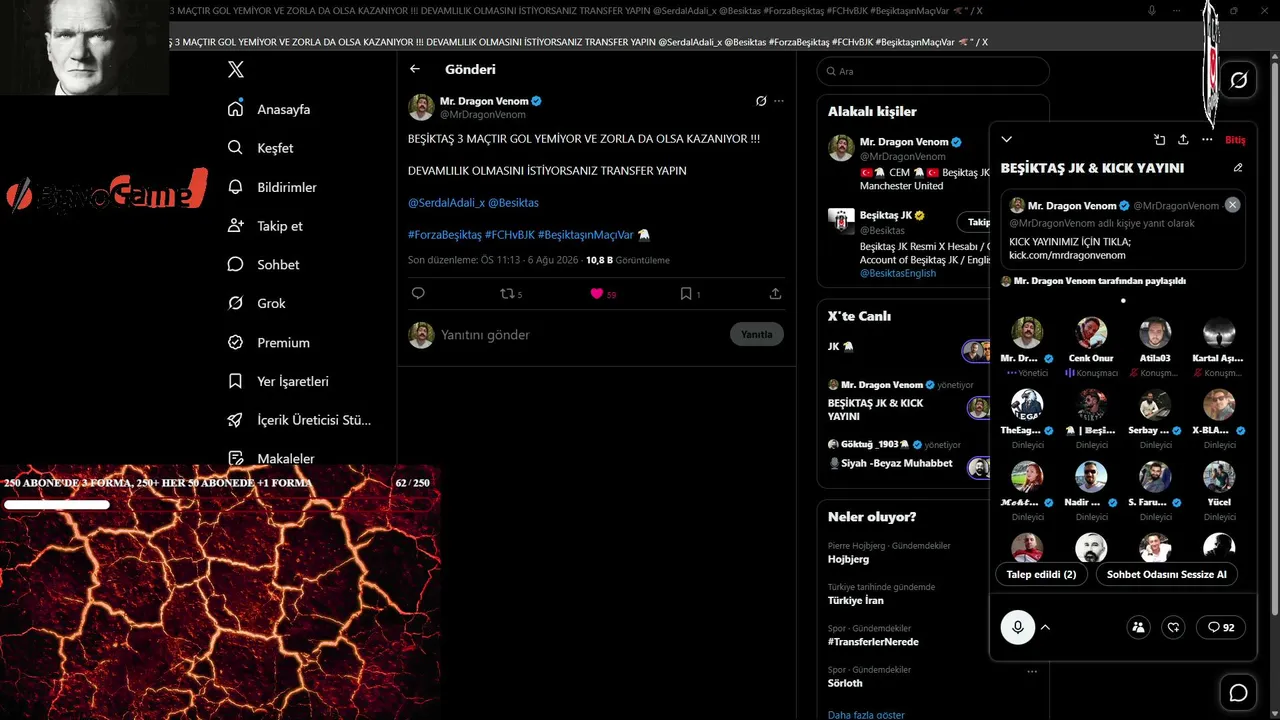Open the space comments showing 92
This screenshot has height=720, width=1280.
tap(1221, 627)
